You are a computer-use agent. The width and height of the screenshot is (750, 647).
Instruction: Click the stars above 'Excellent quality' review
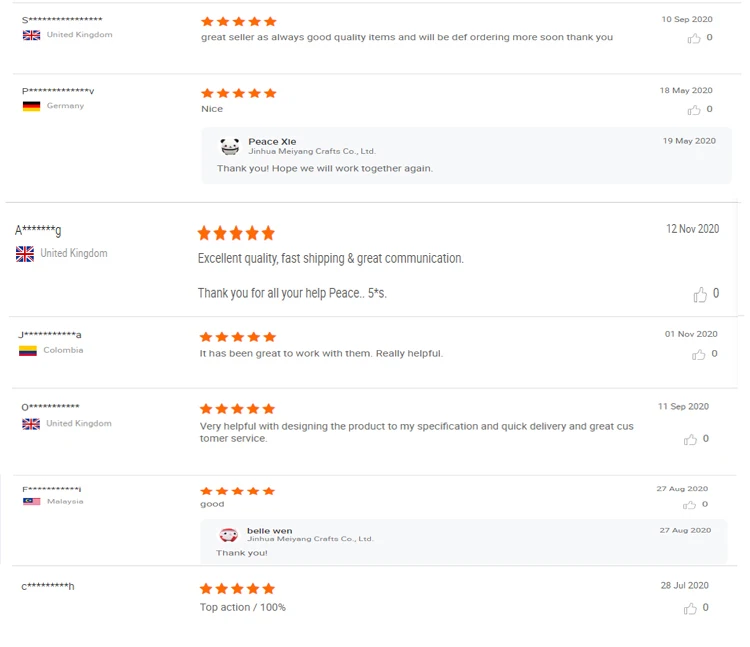(236, 233)
